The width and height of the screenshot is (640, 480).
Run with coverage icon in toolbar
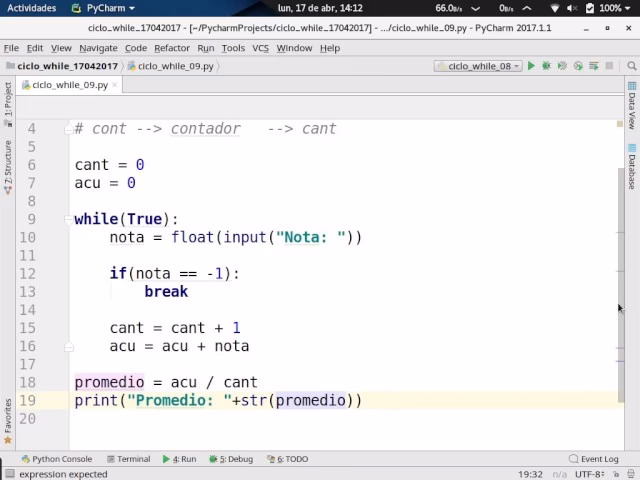[562, 66]
